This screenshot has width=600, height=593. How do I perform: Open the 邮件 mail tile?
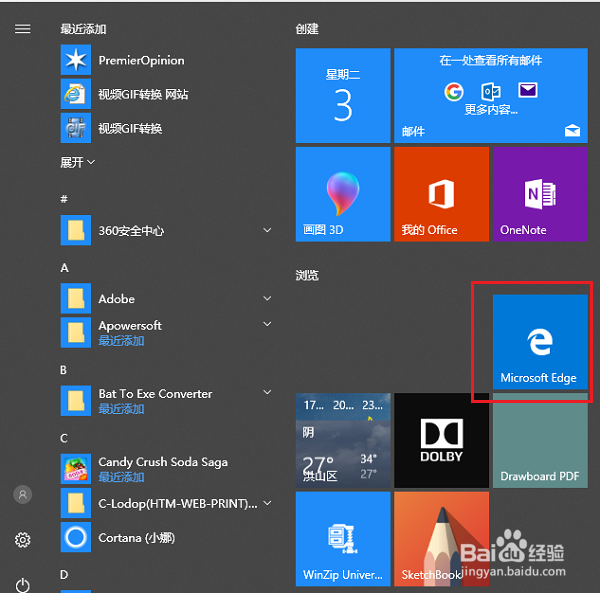click(491, 96)
